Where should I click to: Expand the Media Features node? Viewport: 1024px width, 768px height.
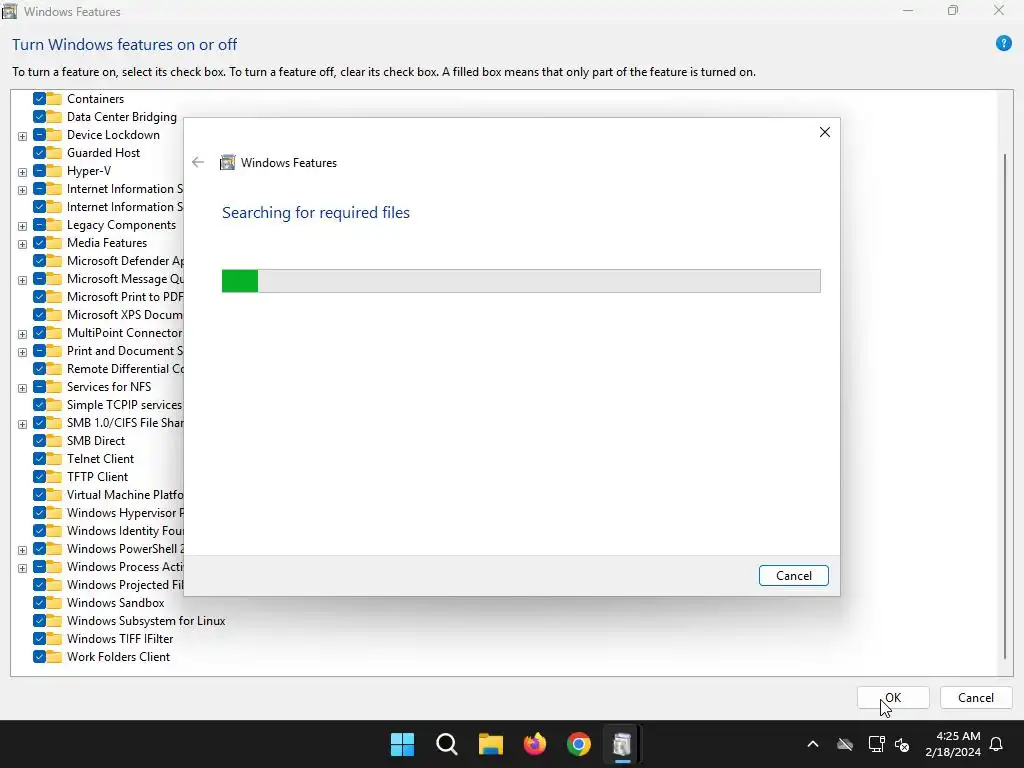click(22, 244)
